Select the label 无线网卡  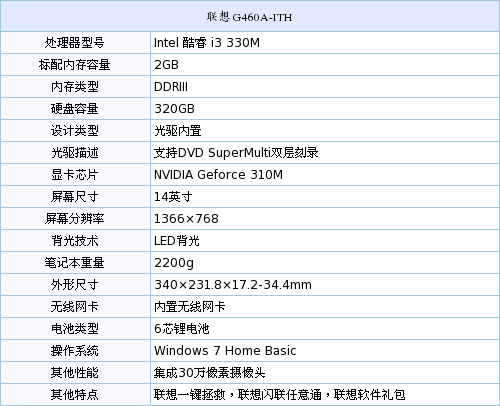75,307
